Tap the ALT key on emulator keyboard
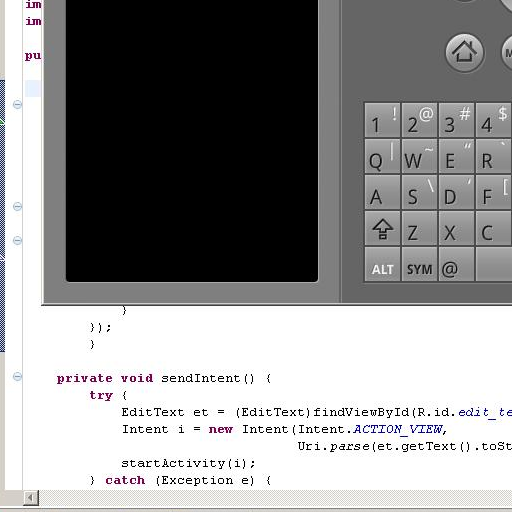 382,264
